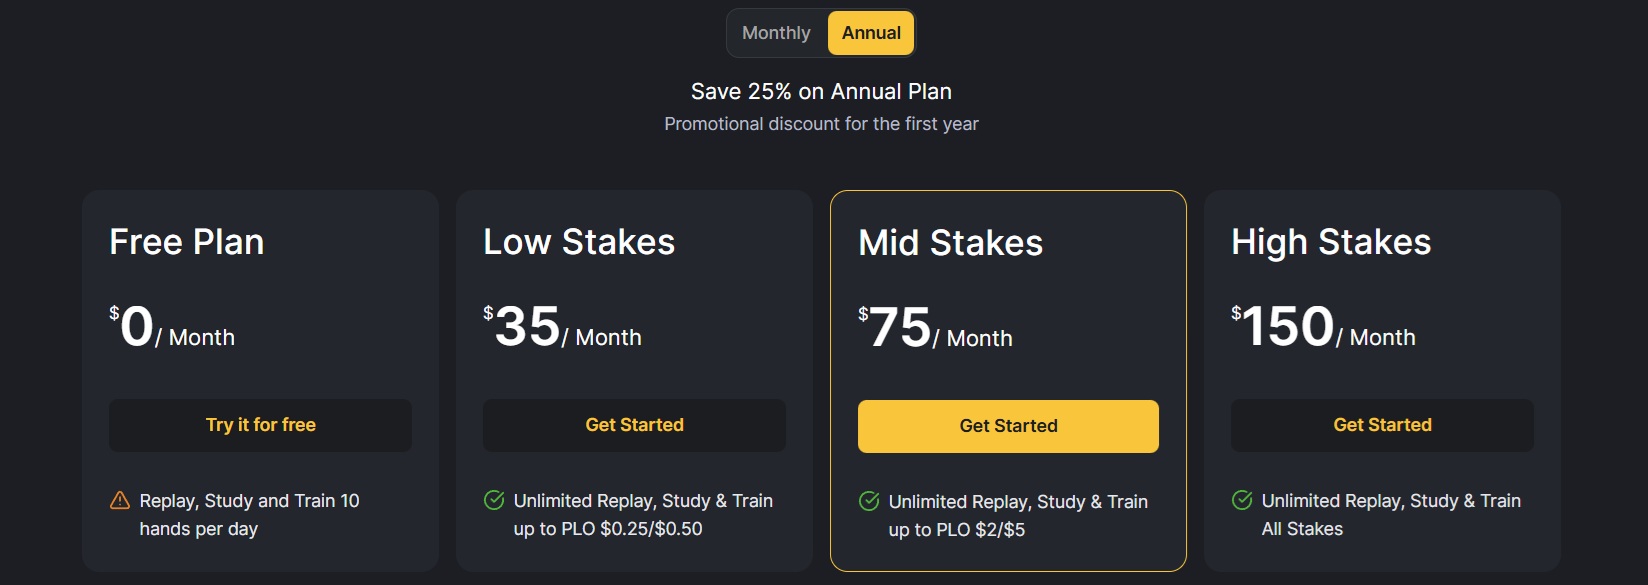Click the $150 / Month price
Image resolution: width=1648 pixels, height=585 pixels.
(x=1324, y=328)
